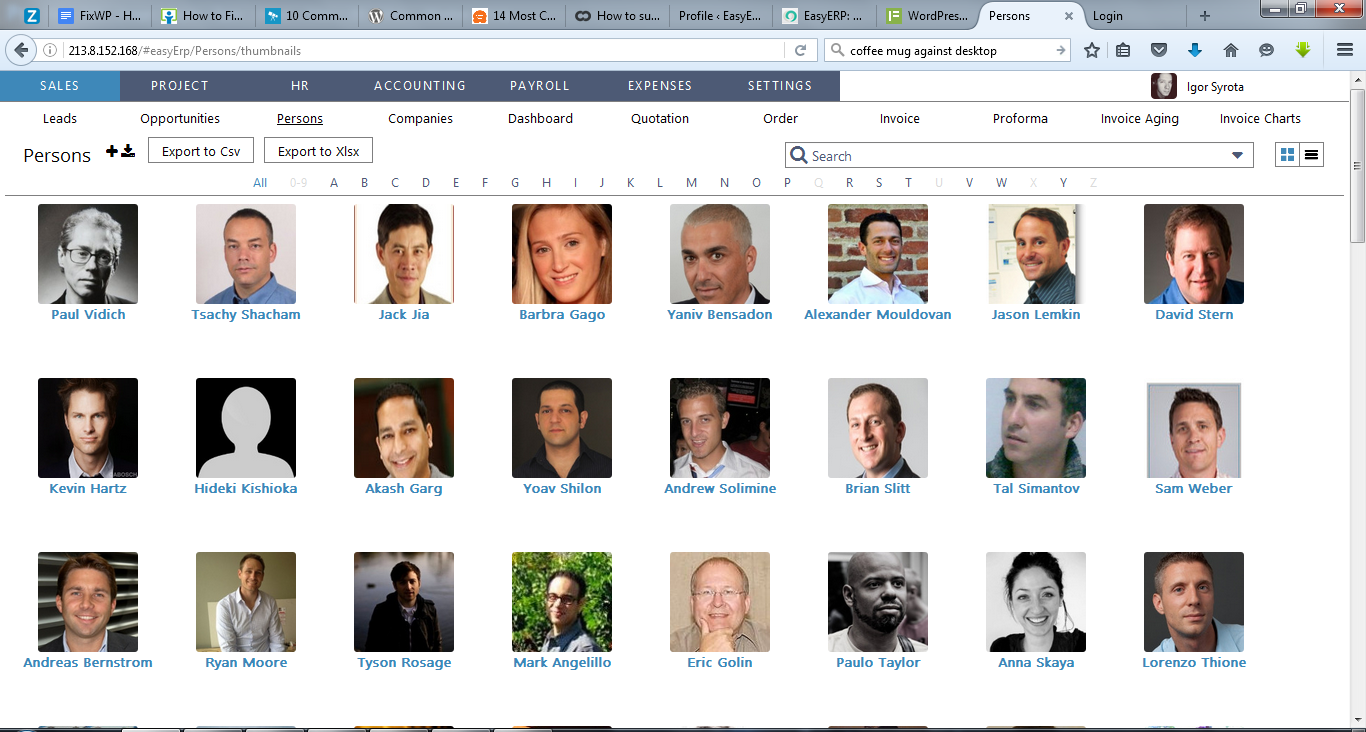The width and height of the screenshot is (1366, 732).
Task: Expand the Persons search filter dropdown arrow
Action: [1237, 156]
